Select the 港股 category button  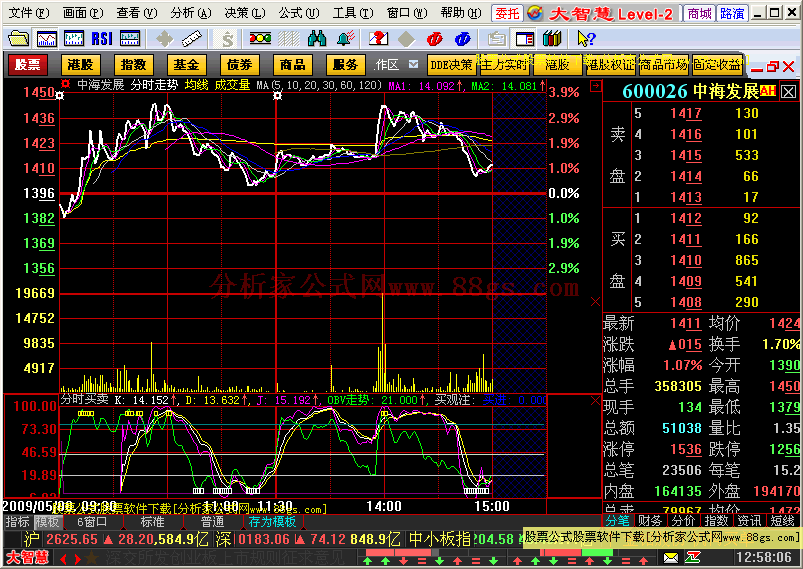[x=80, y=65]
